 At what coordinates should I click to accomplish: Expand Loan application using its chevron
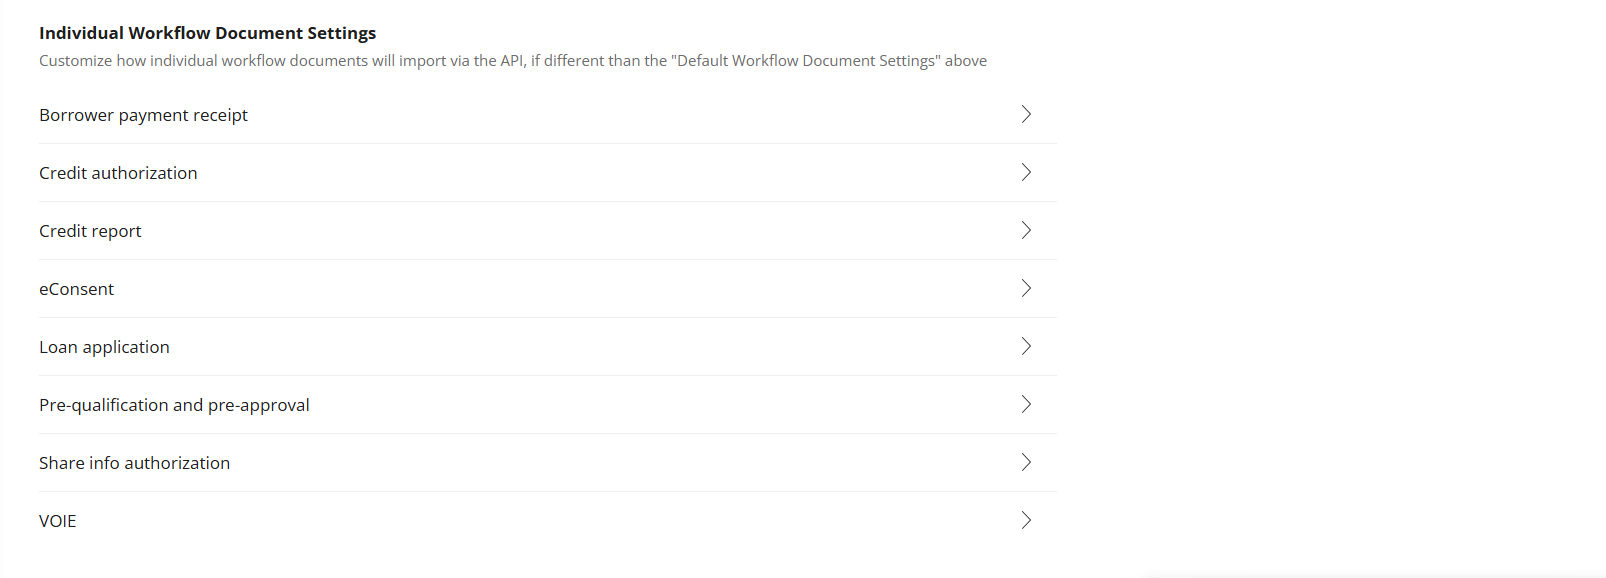[1026, 346]
